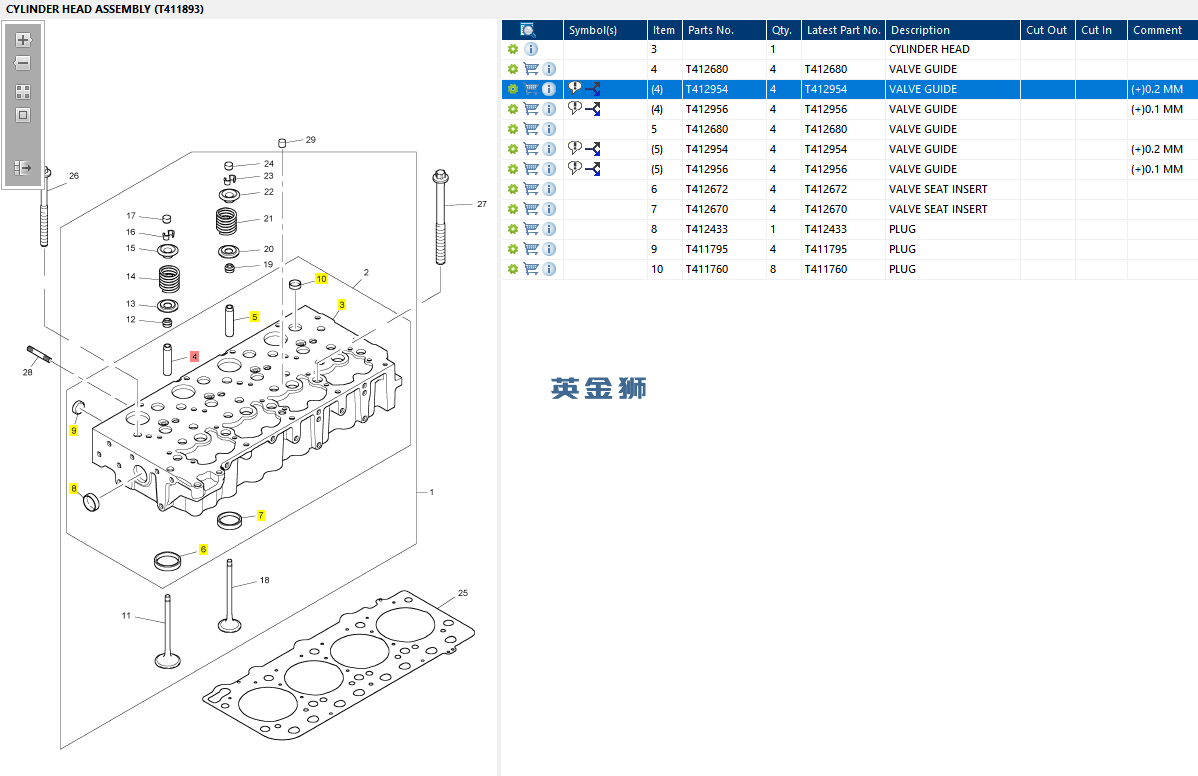Click supersession arrow symbol on selected T412954 row
Screen dimensions: 1198x776
[593, 89]
